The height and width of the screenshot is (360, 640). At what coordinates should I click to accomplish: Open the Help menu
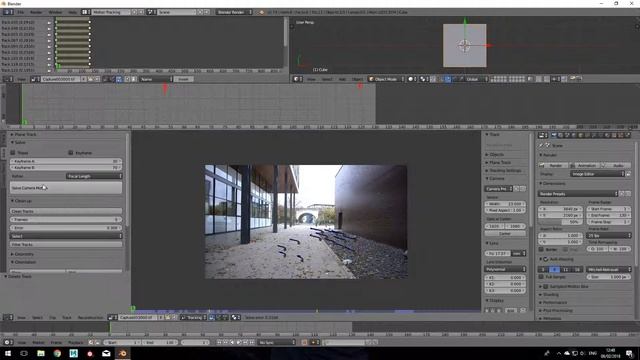coord(72,12)
